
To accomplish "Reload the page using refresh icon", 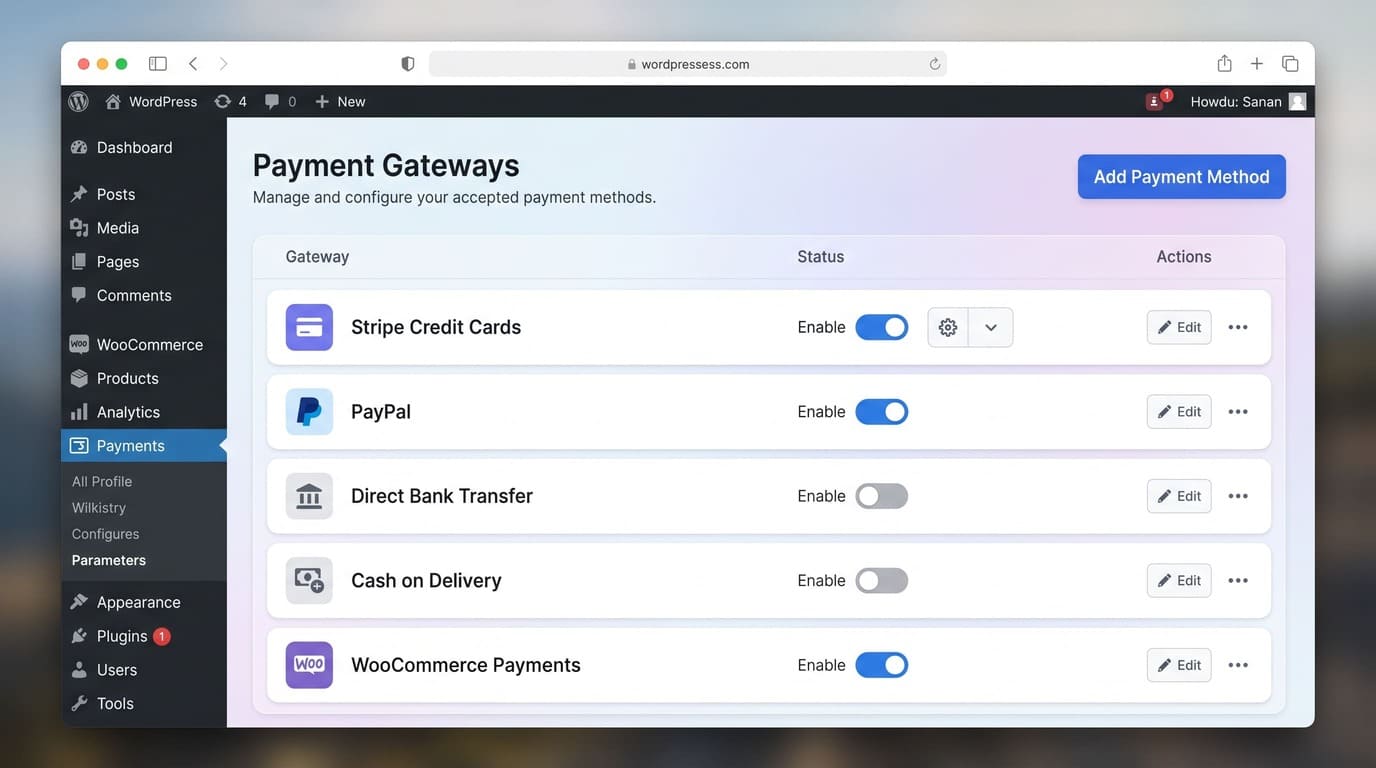I will tap(935, 64).
